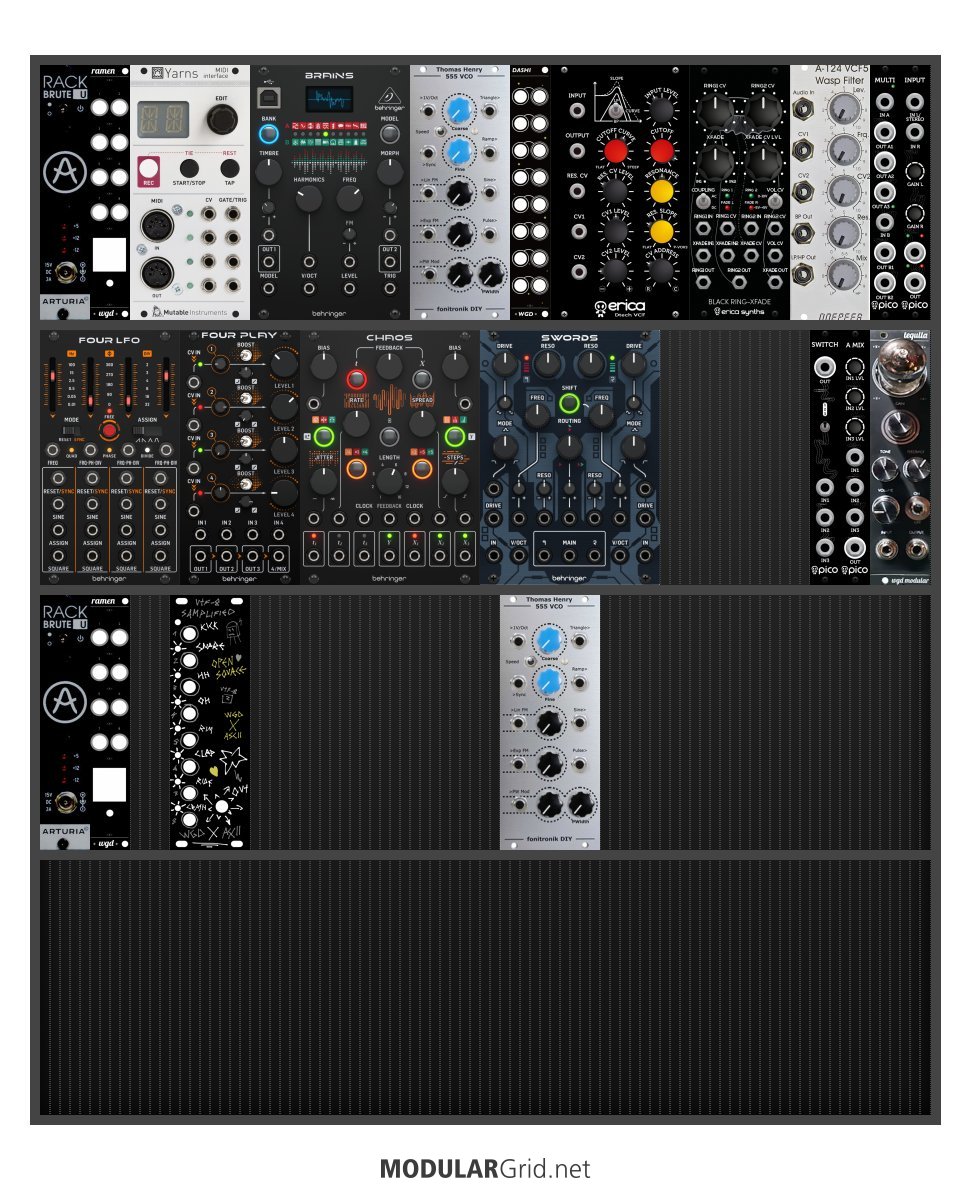Click the Brains waveform display screen
This screenshot has height=1190, width=971.
pyautogui.click(x=329, y=99)
